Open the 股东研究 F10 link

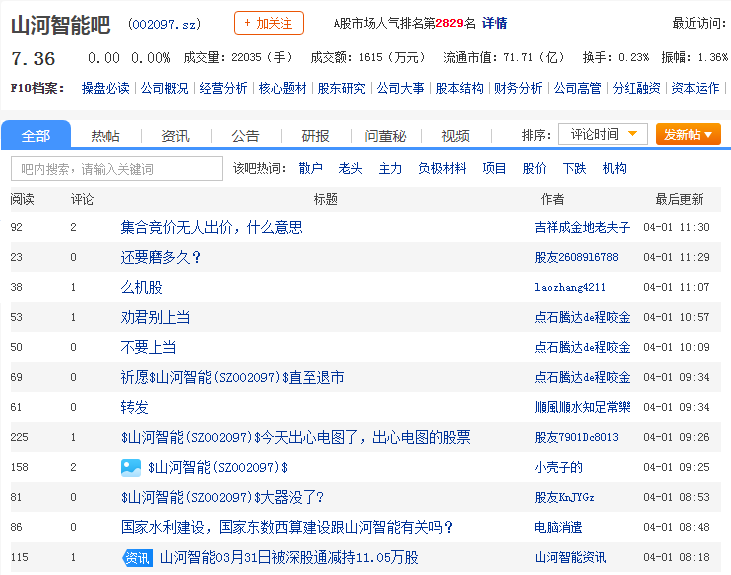[x=341, y=88]
